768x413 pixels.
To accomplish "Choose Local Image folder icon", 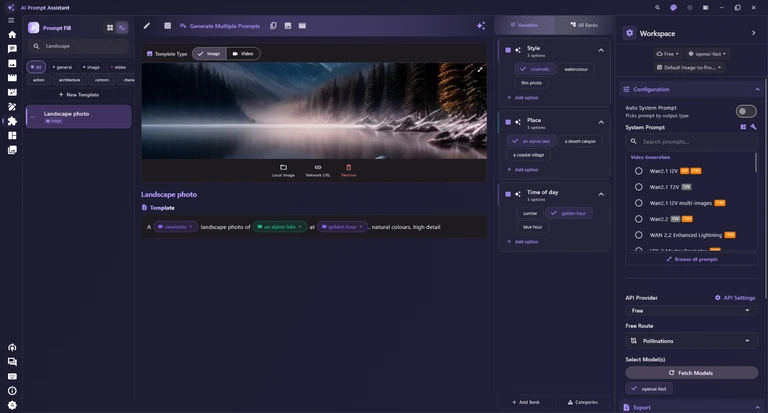I will click(283, 170).
